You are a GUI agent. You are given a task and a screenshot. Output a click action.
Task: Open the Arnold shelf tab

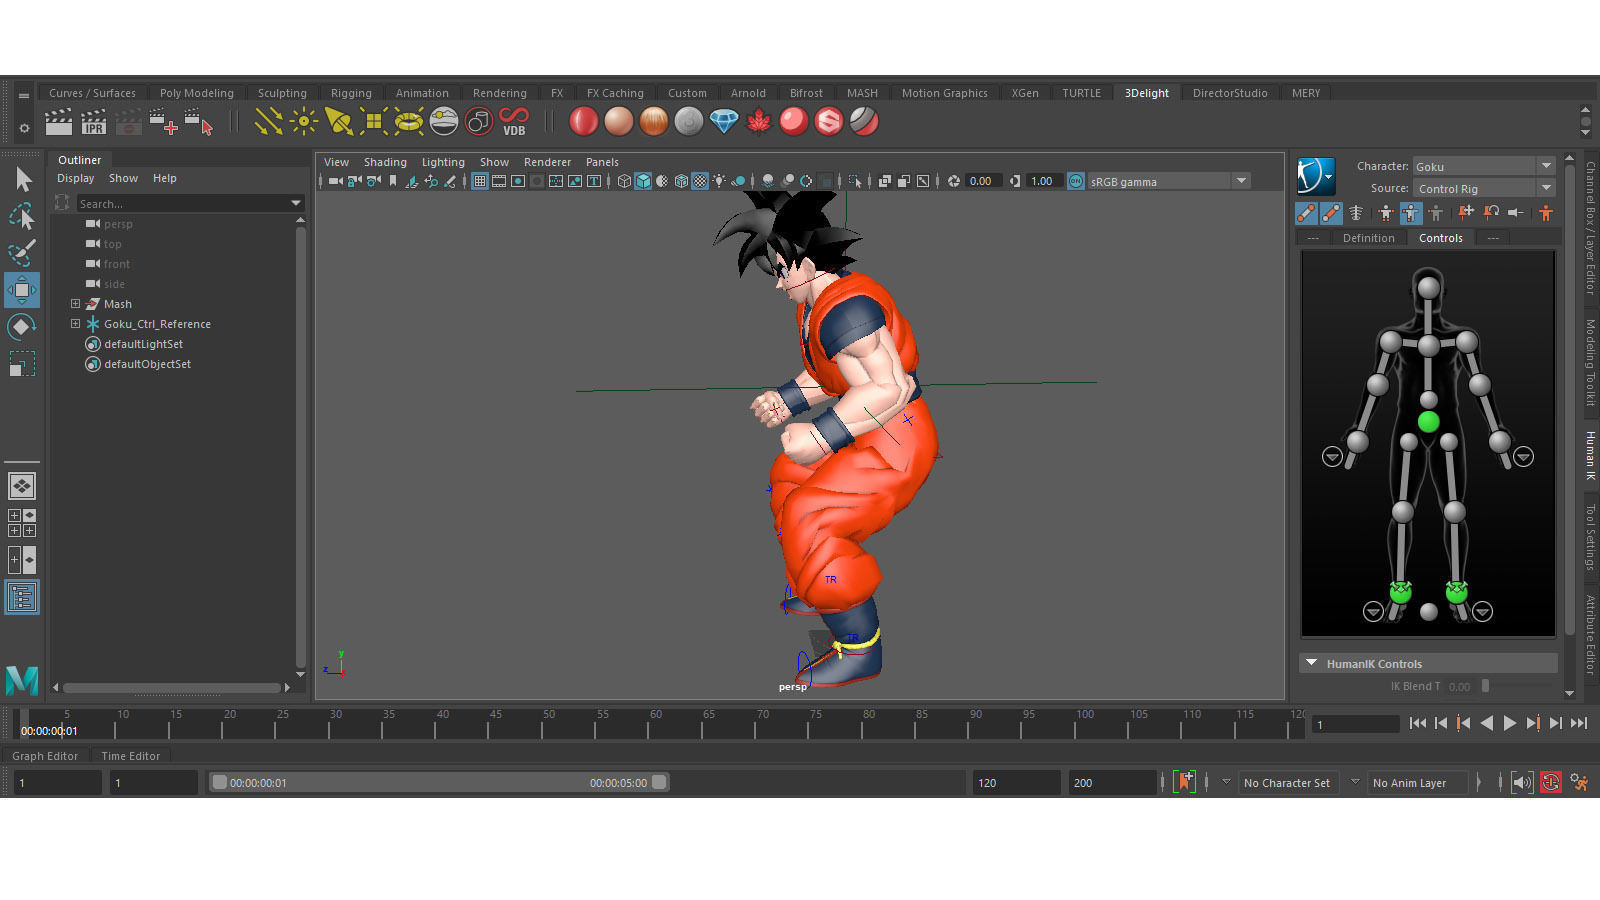pyautogui.click(x=748, y=93)
